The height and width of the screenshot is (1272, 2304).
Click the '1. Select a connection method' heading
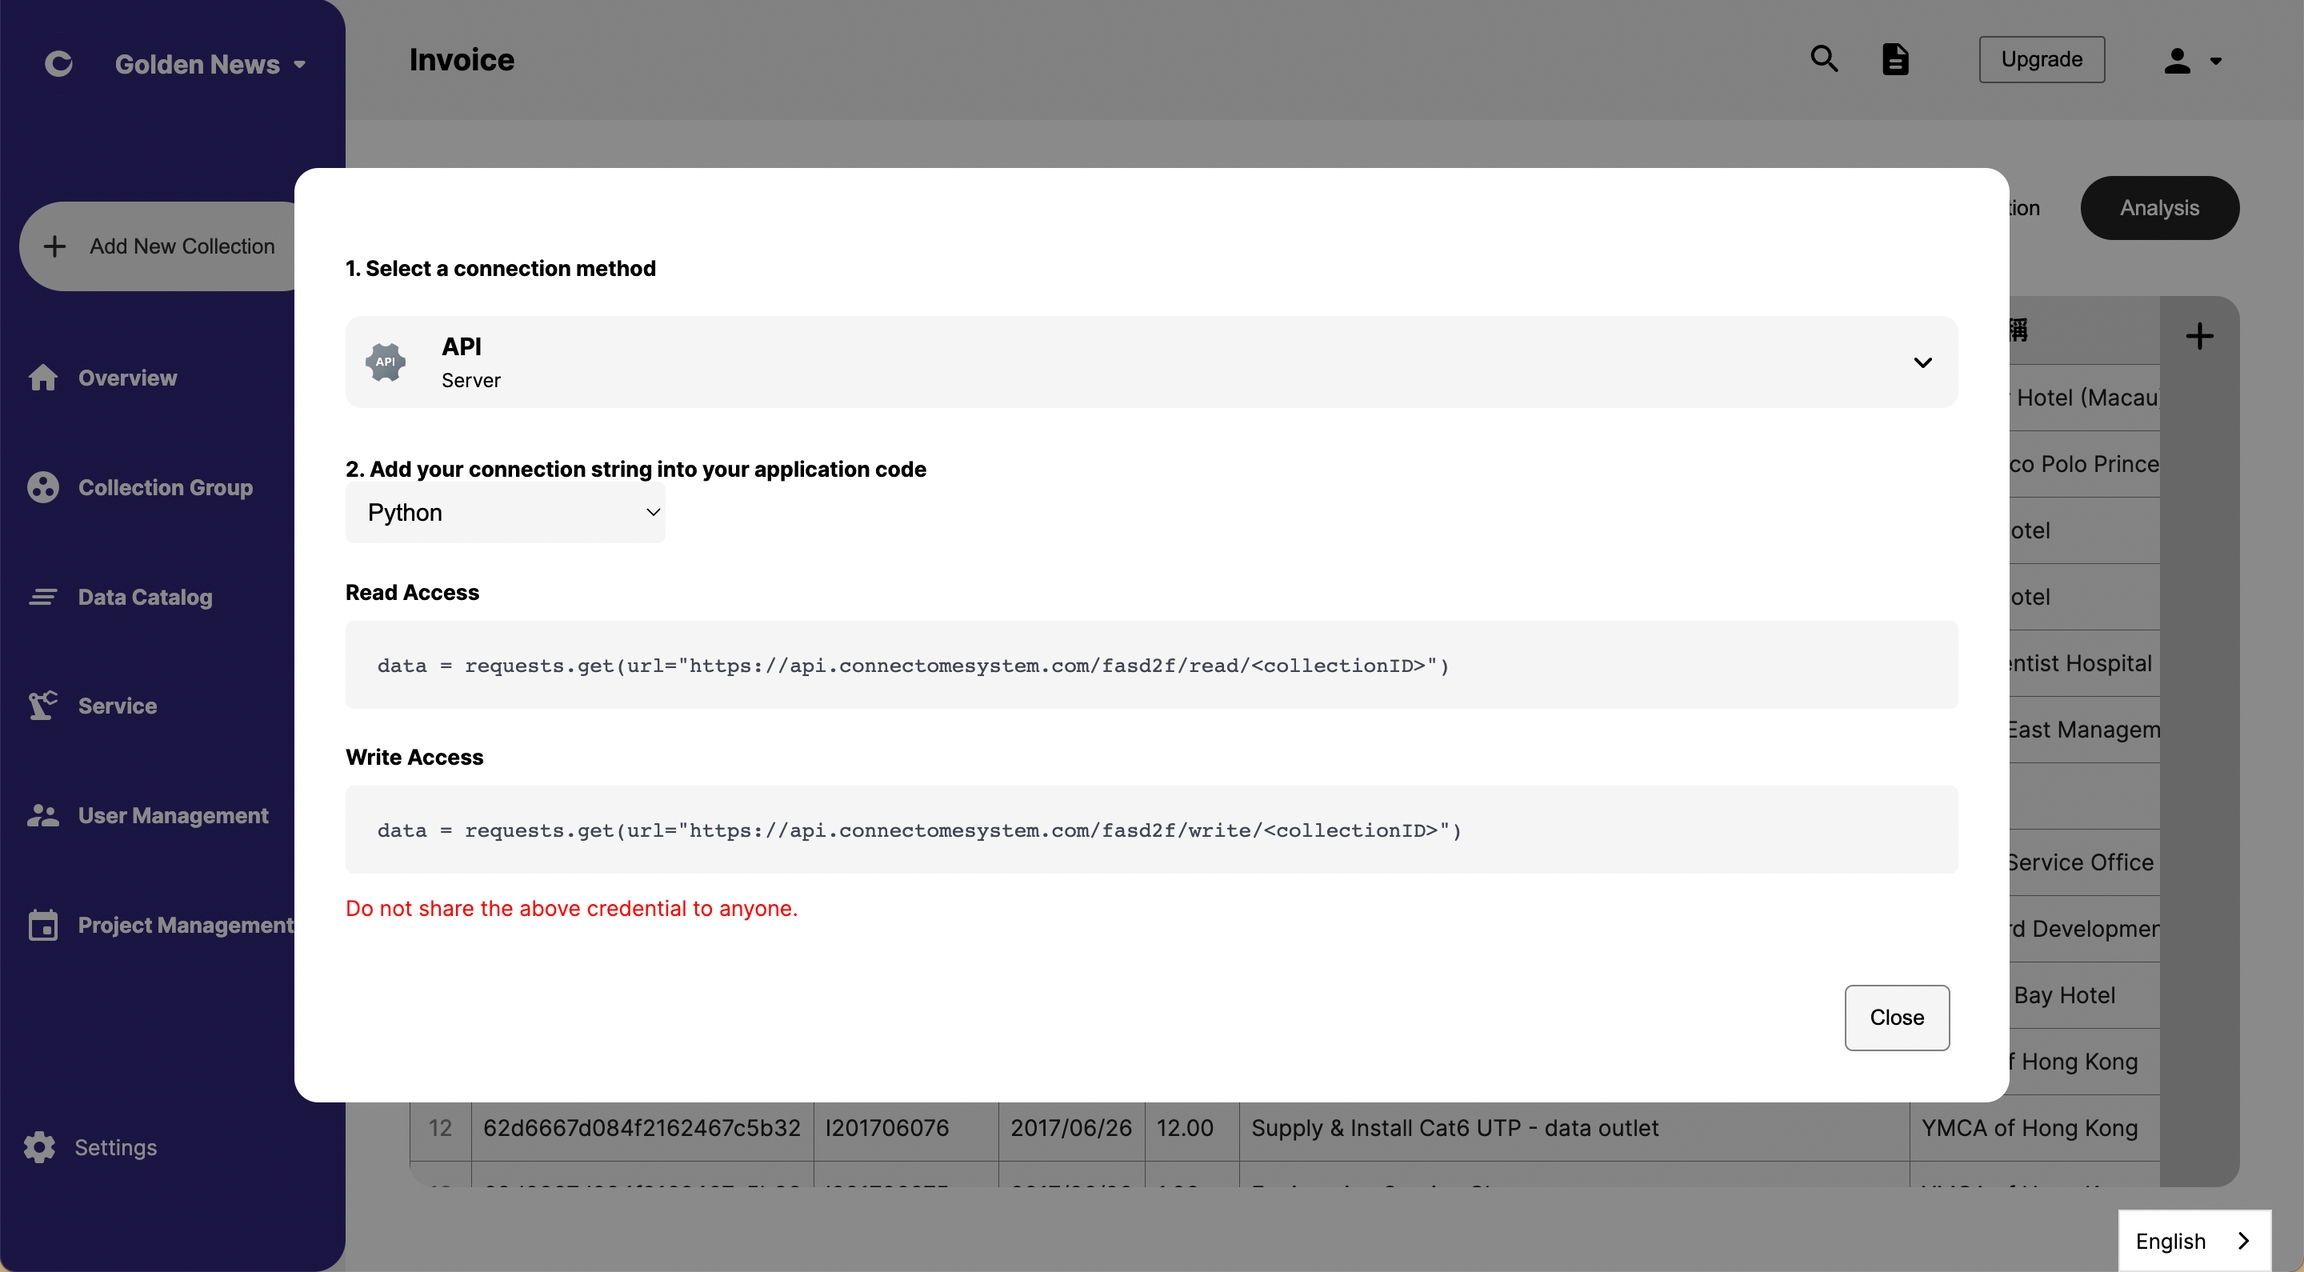[x=501, y=268]
